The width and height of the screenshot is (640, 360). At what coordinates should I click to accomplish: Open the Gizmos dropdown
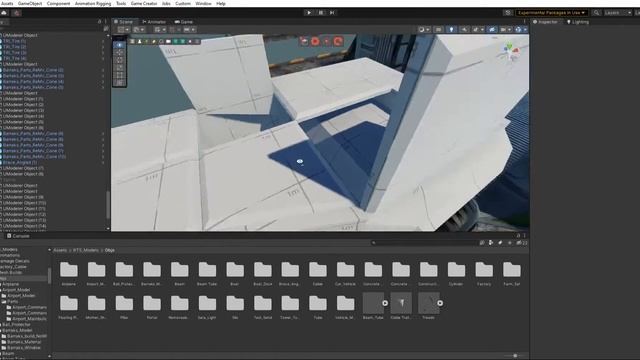click(520, 29)
